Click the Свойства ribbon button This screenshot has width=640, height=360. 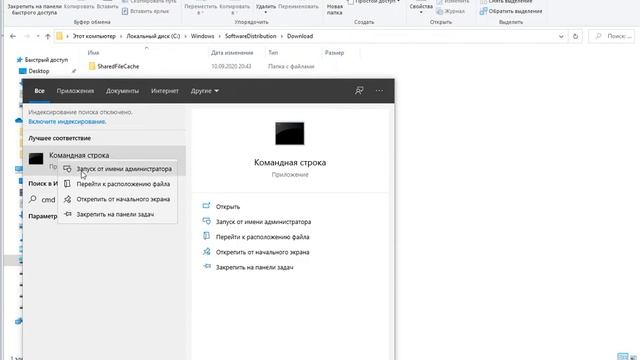tap(421, 7)
